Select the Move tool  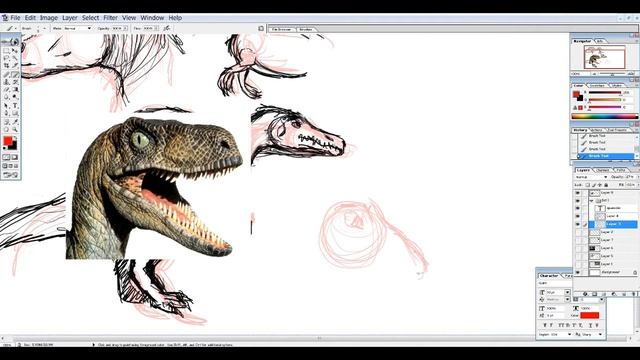click(x=15, y=51)
